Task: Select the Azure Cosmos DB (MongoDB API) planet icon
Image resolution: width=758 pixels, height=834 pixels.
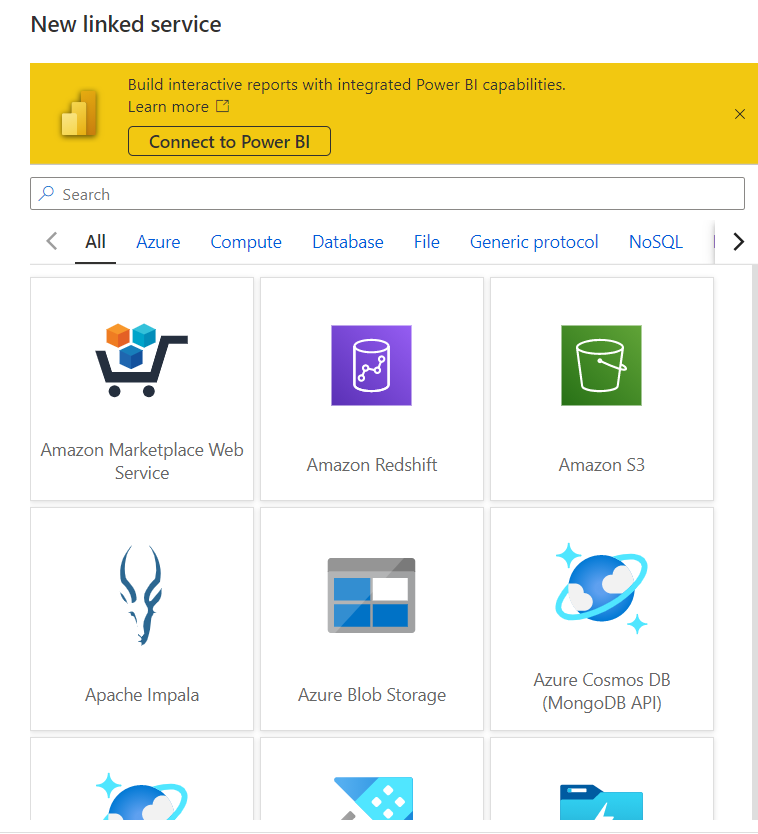Action: [602, 588]
